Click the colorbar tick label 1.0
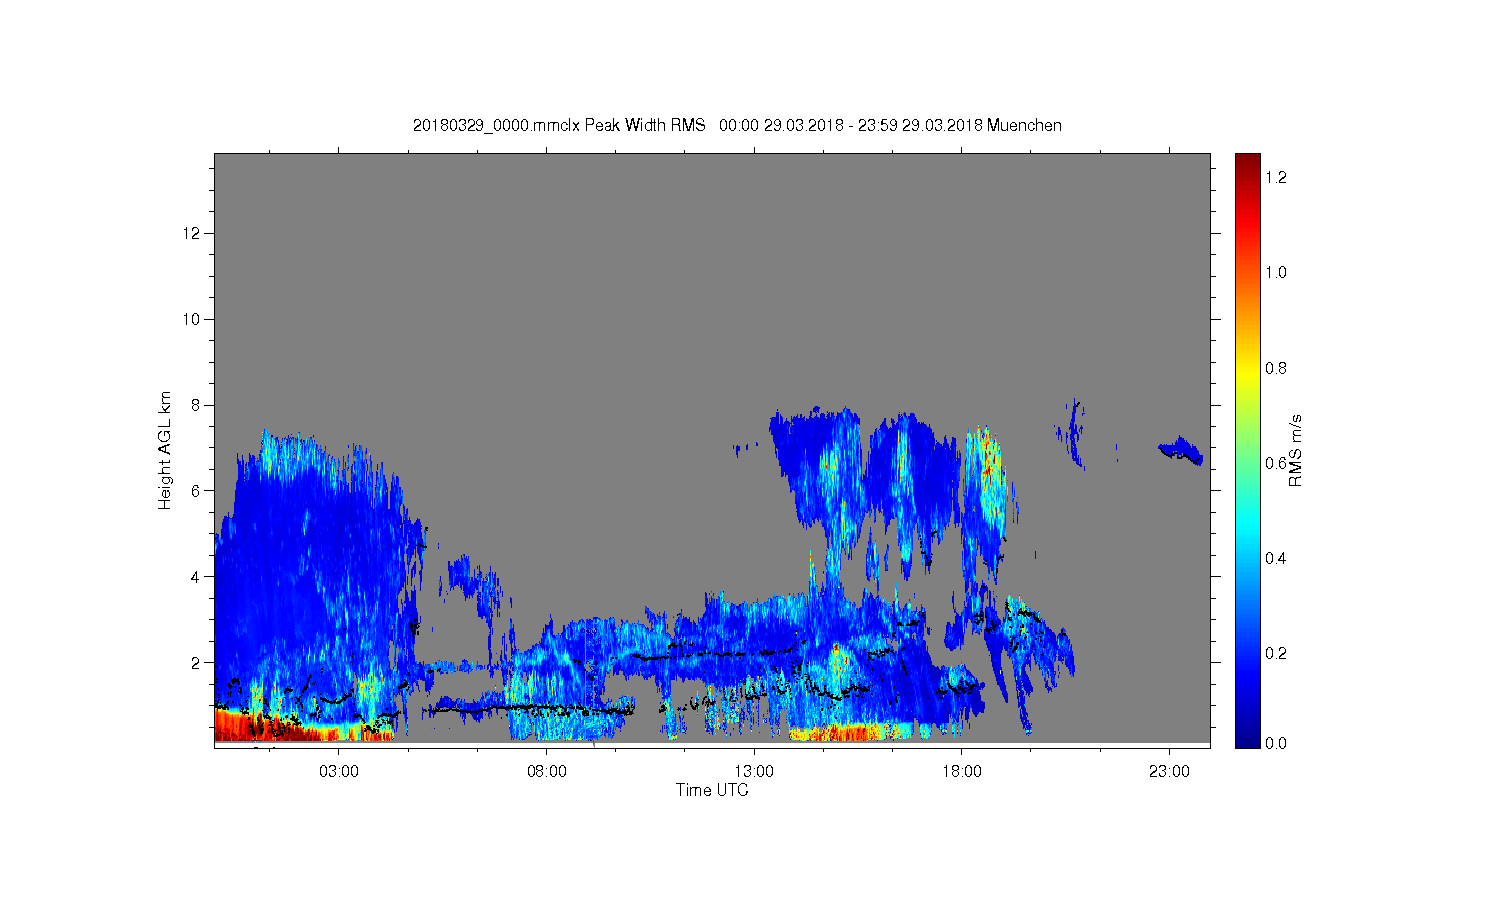 pos(1276,272)
